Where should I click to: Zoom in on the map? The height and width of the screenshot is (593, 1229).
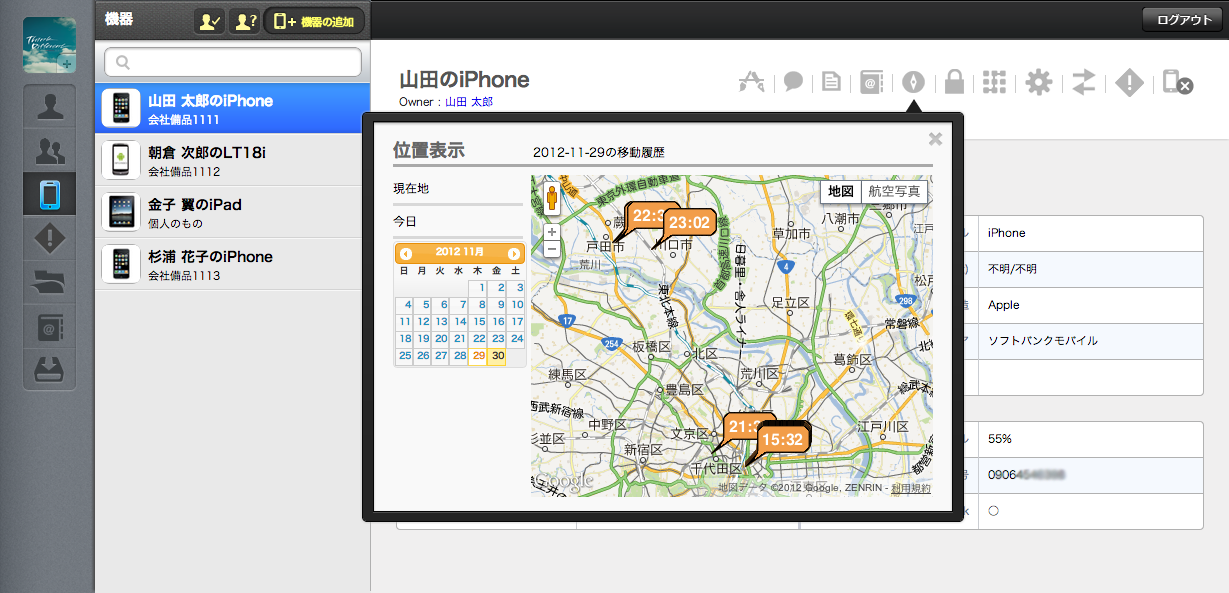click(x=551, y=231)
